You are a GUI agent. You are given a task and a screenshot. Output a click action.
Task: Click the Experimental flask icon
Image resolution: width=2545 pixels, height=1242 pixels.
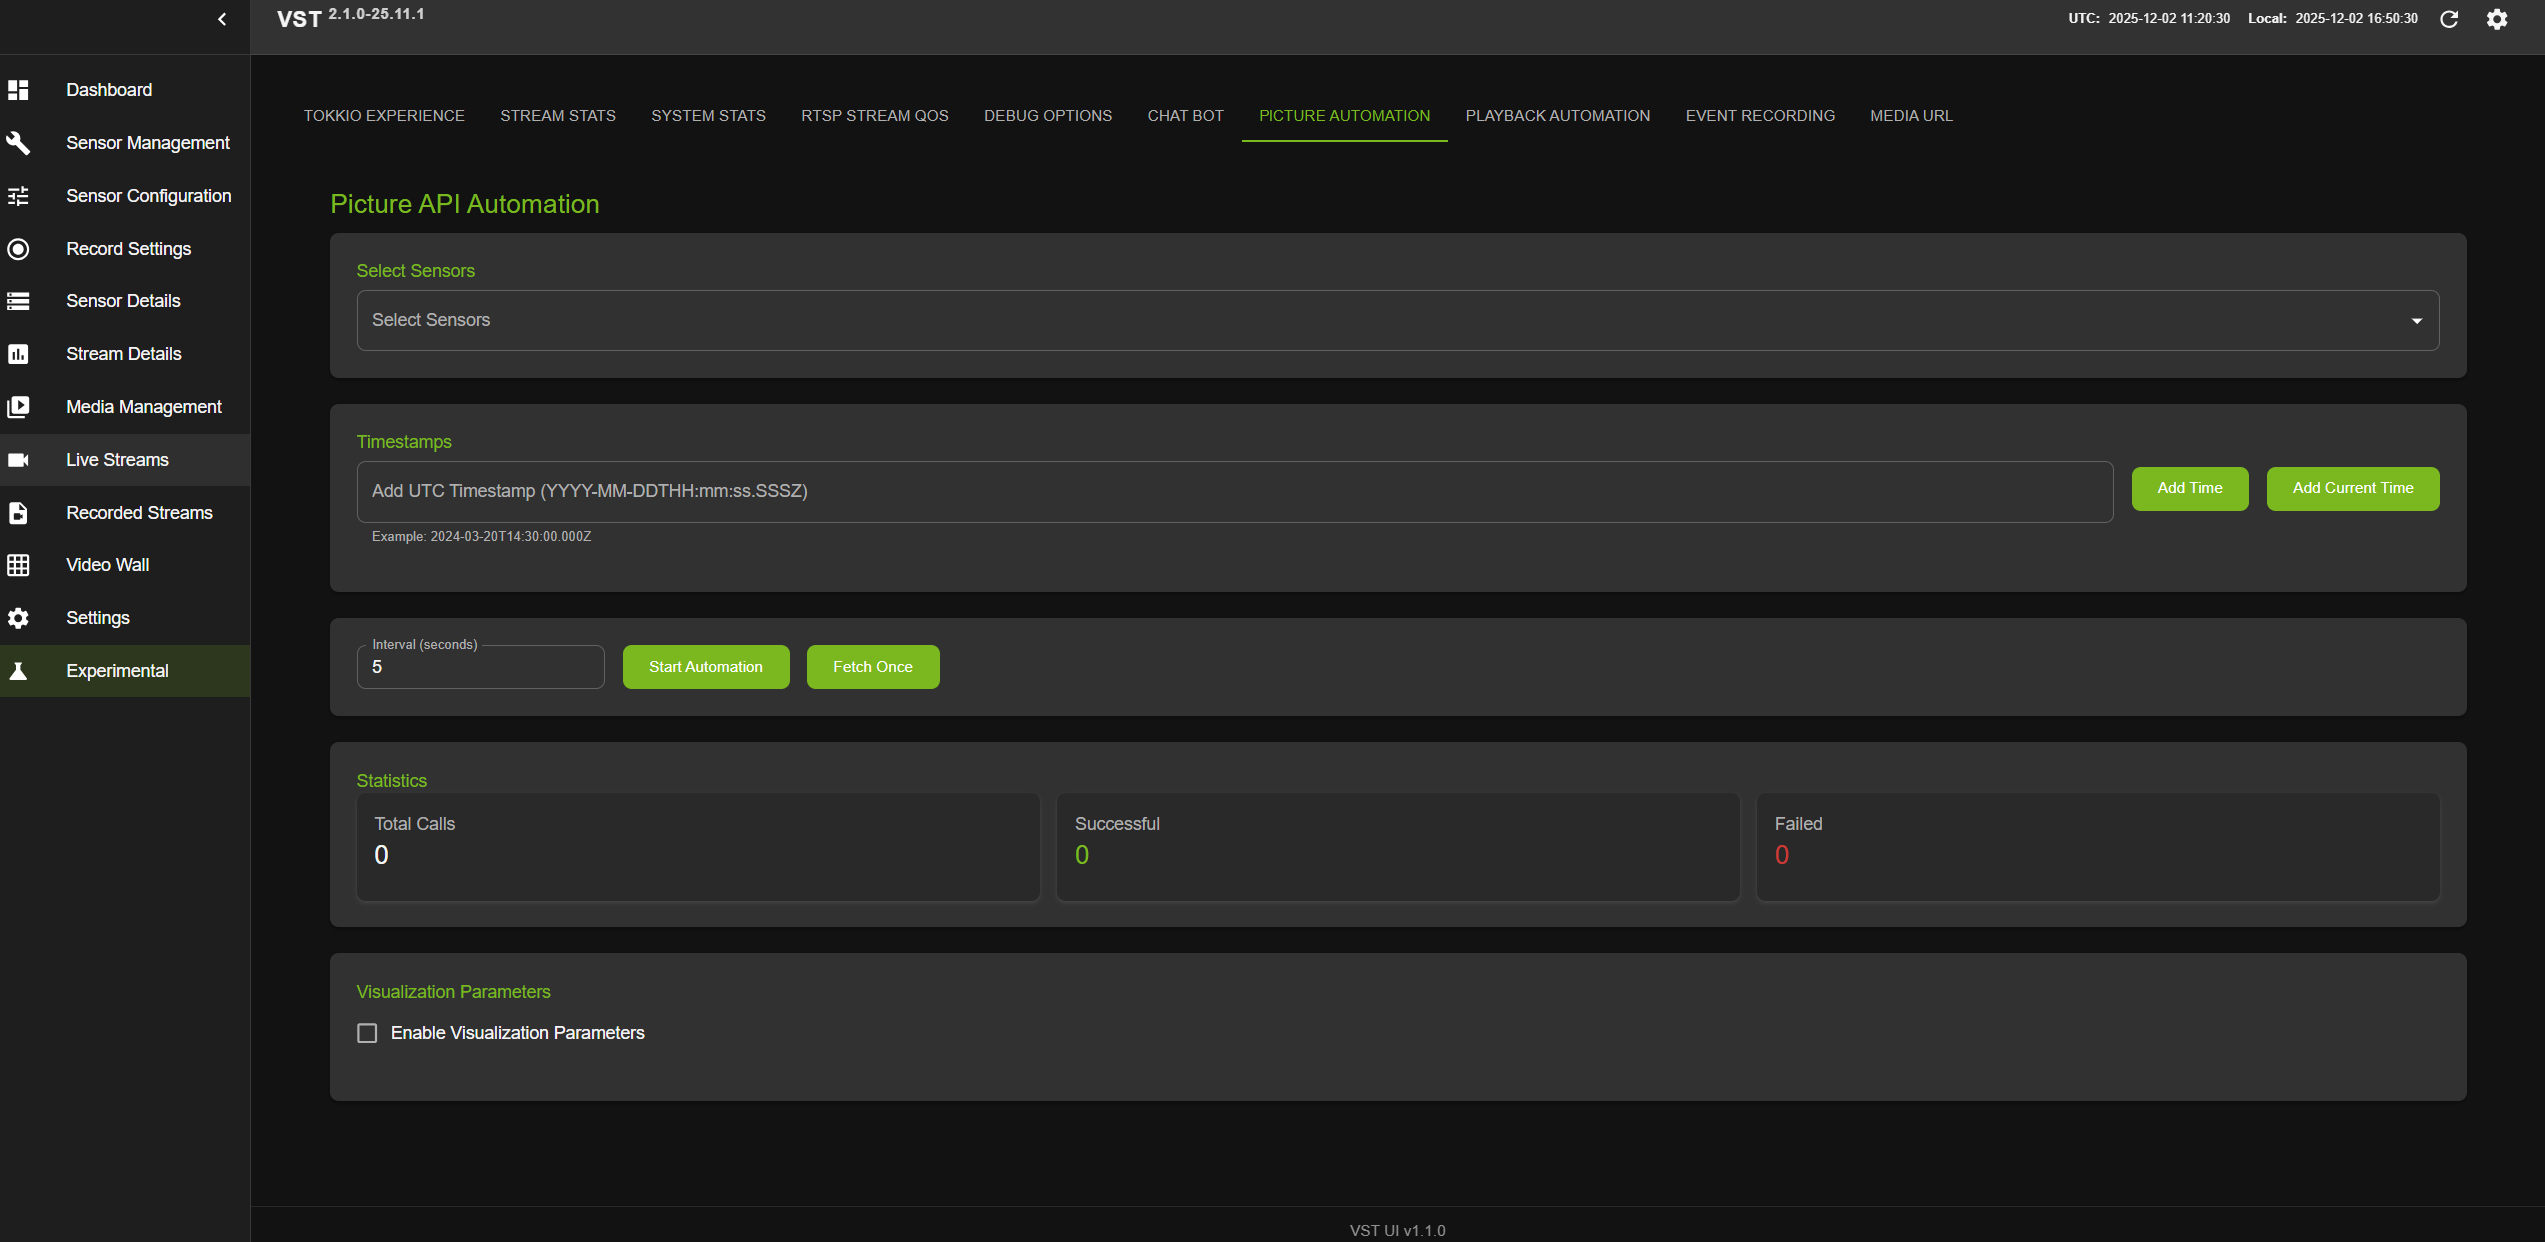[x=18, y=671]
